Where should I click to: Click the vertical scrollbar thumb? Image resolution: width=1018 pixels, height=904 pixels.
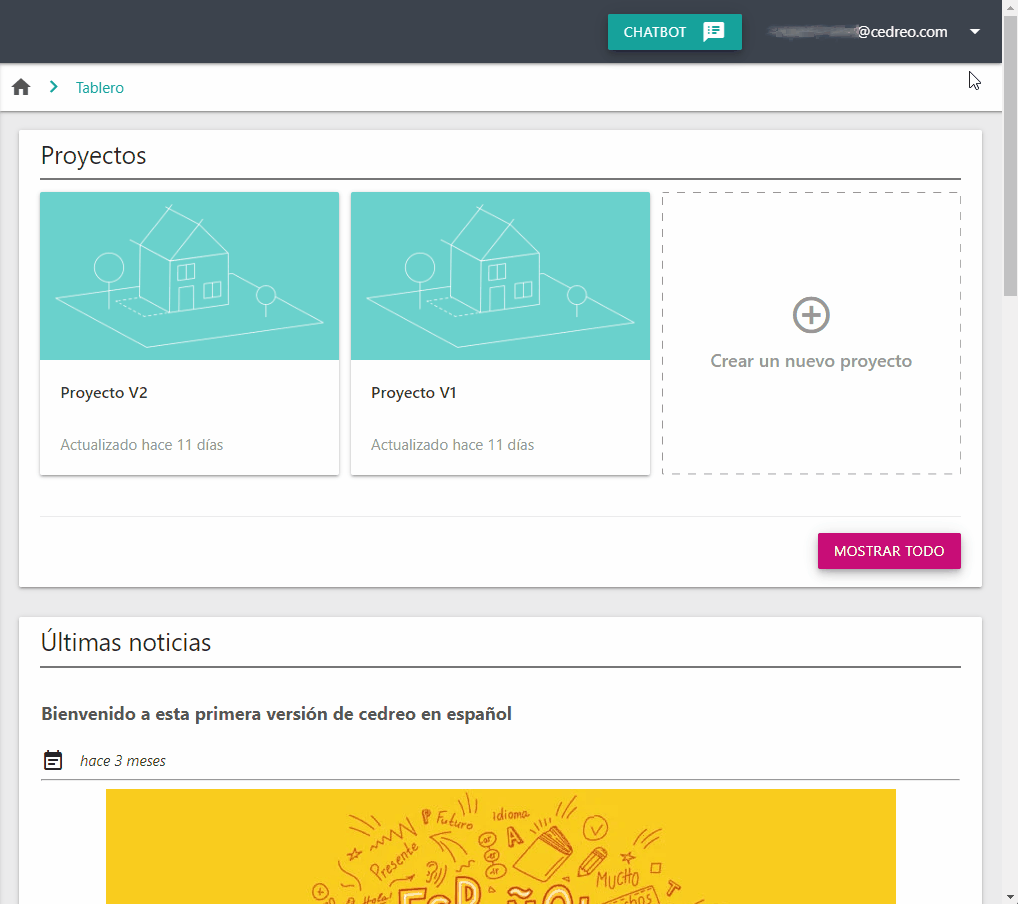click(1010, 156)
